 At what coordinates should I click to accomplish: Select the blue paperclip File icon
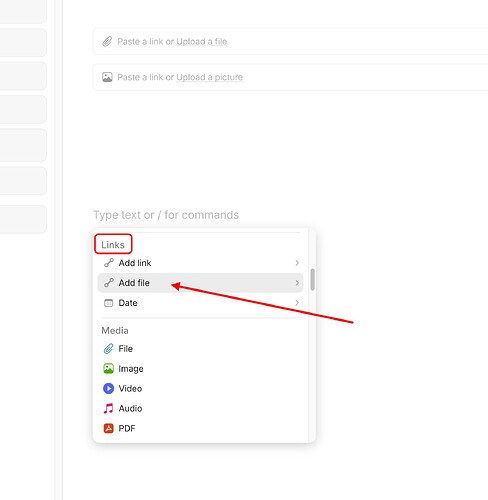[108, 349]
